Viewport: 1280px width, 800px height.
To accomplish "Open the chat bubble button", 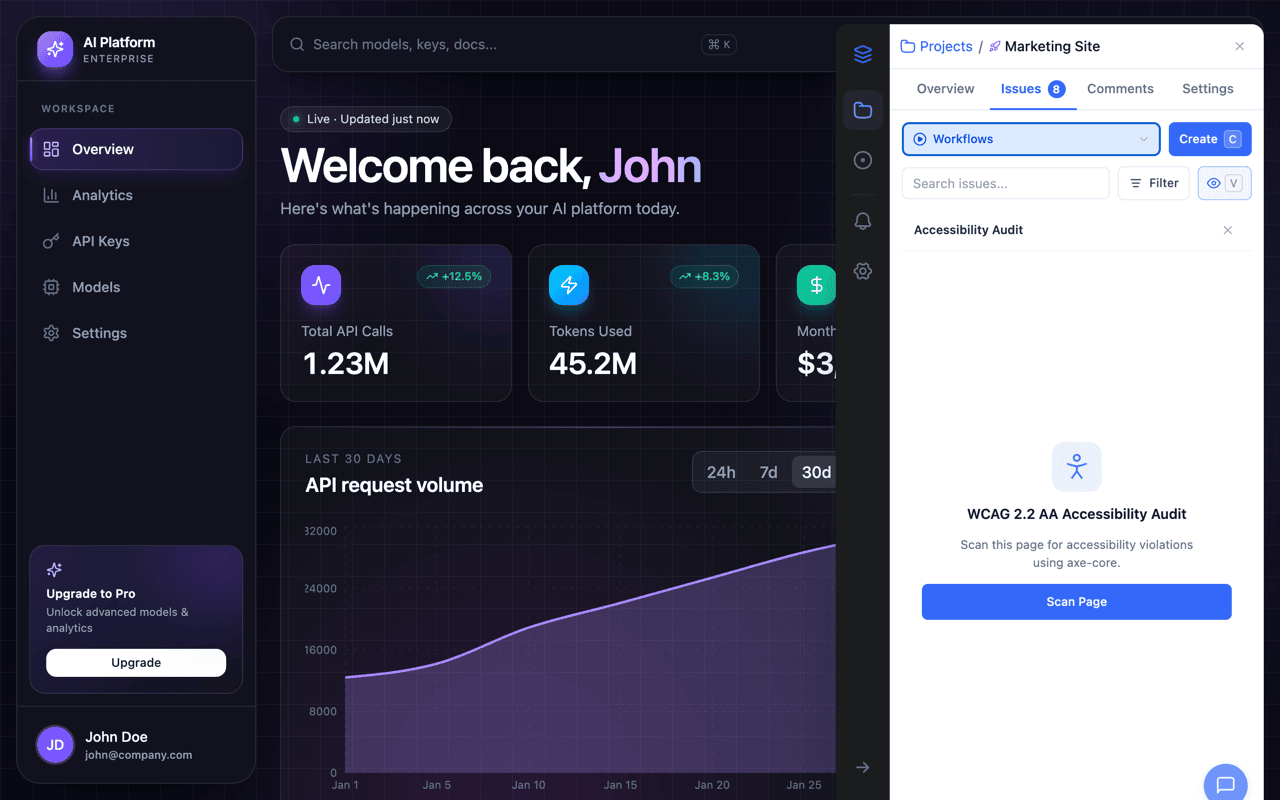I will pyautogui.click(x=1225, y=784).
